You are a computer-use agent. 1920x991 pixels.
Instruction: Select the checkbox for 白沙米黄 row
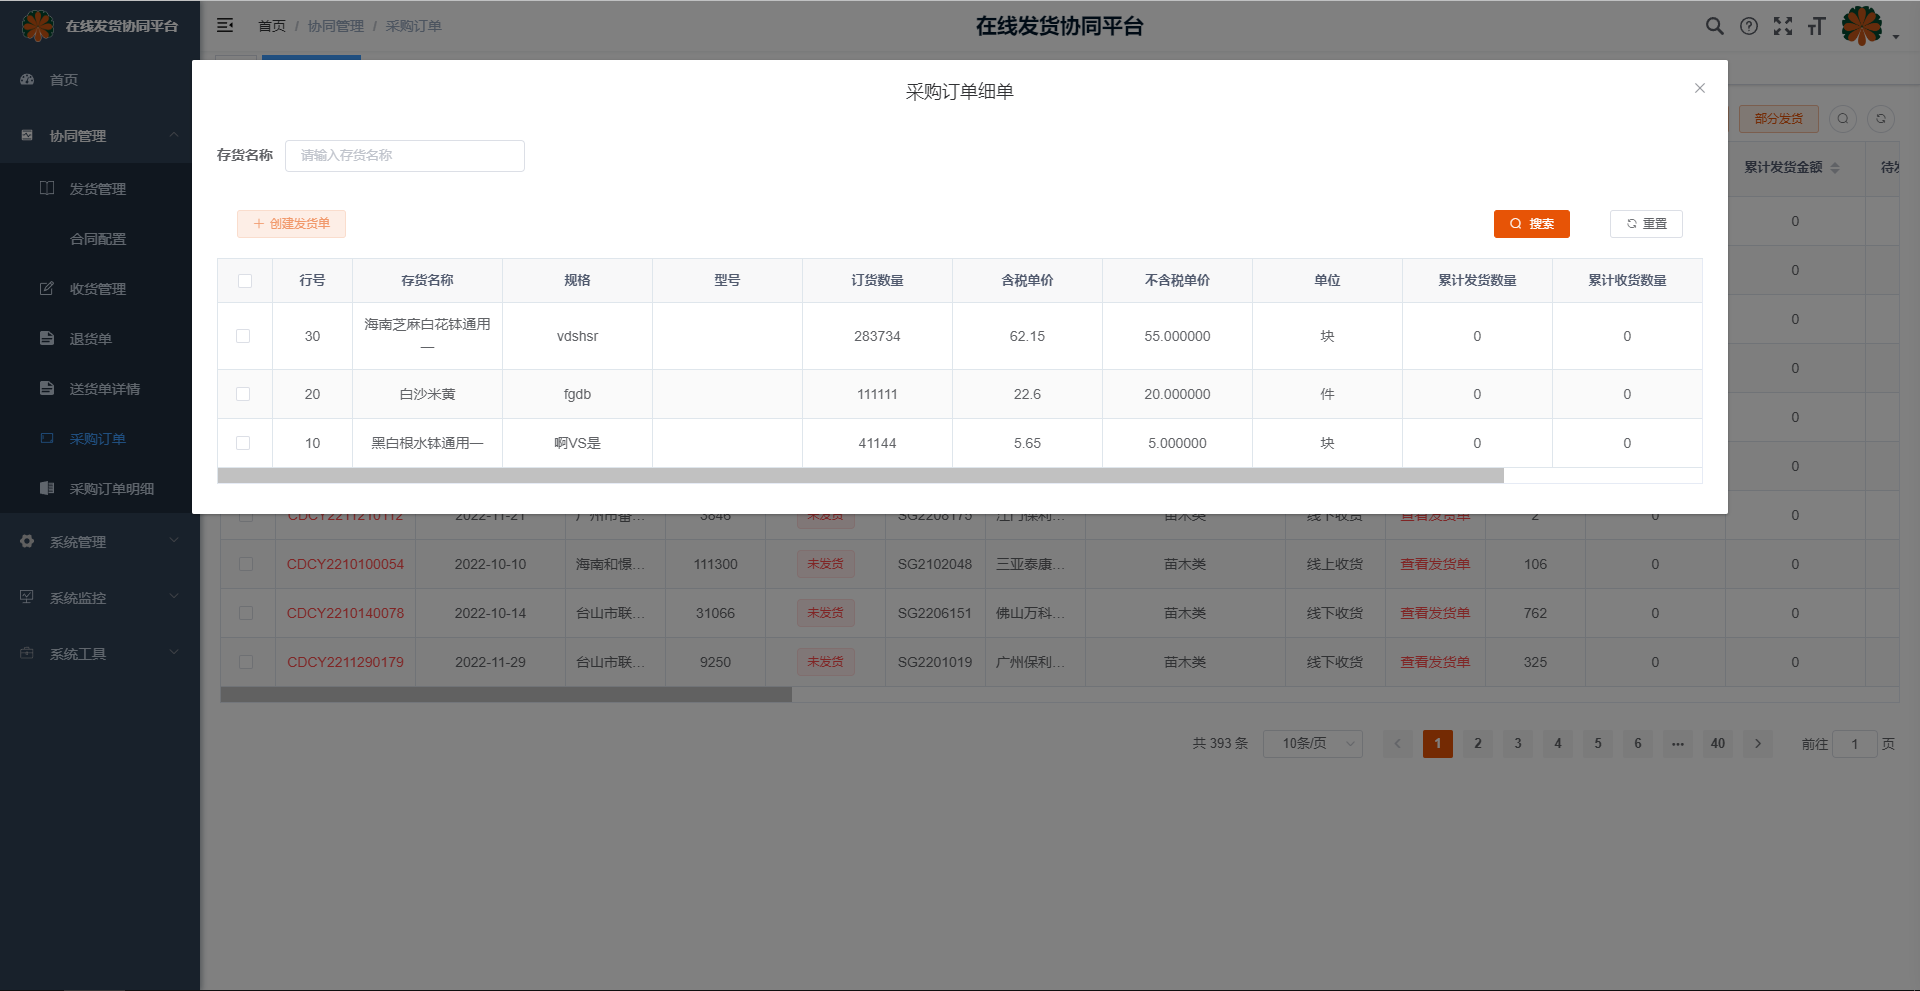[x=243, y=394]
